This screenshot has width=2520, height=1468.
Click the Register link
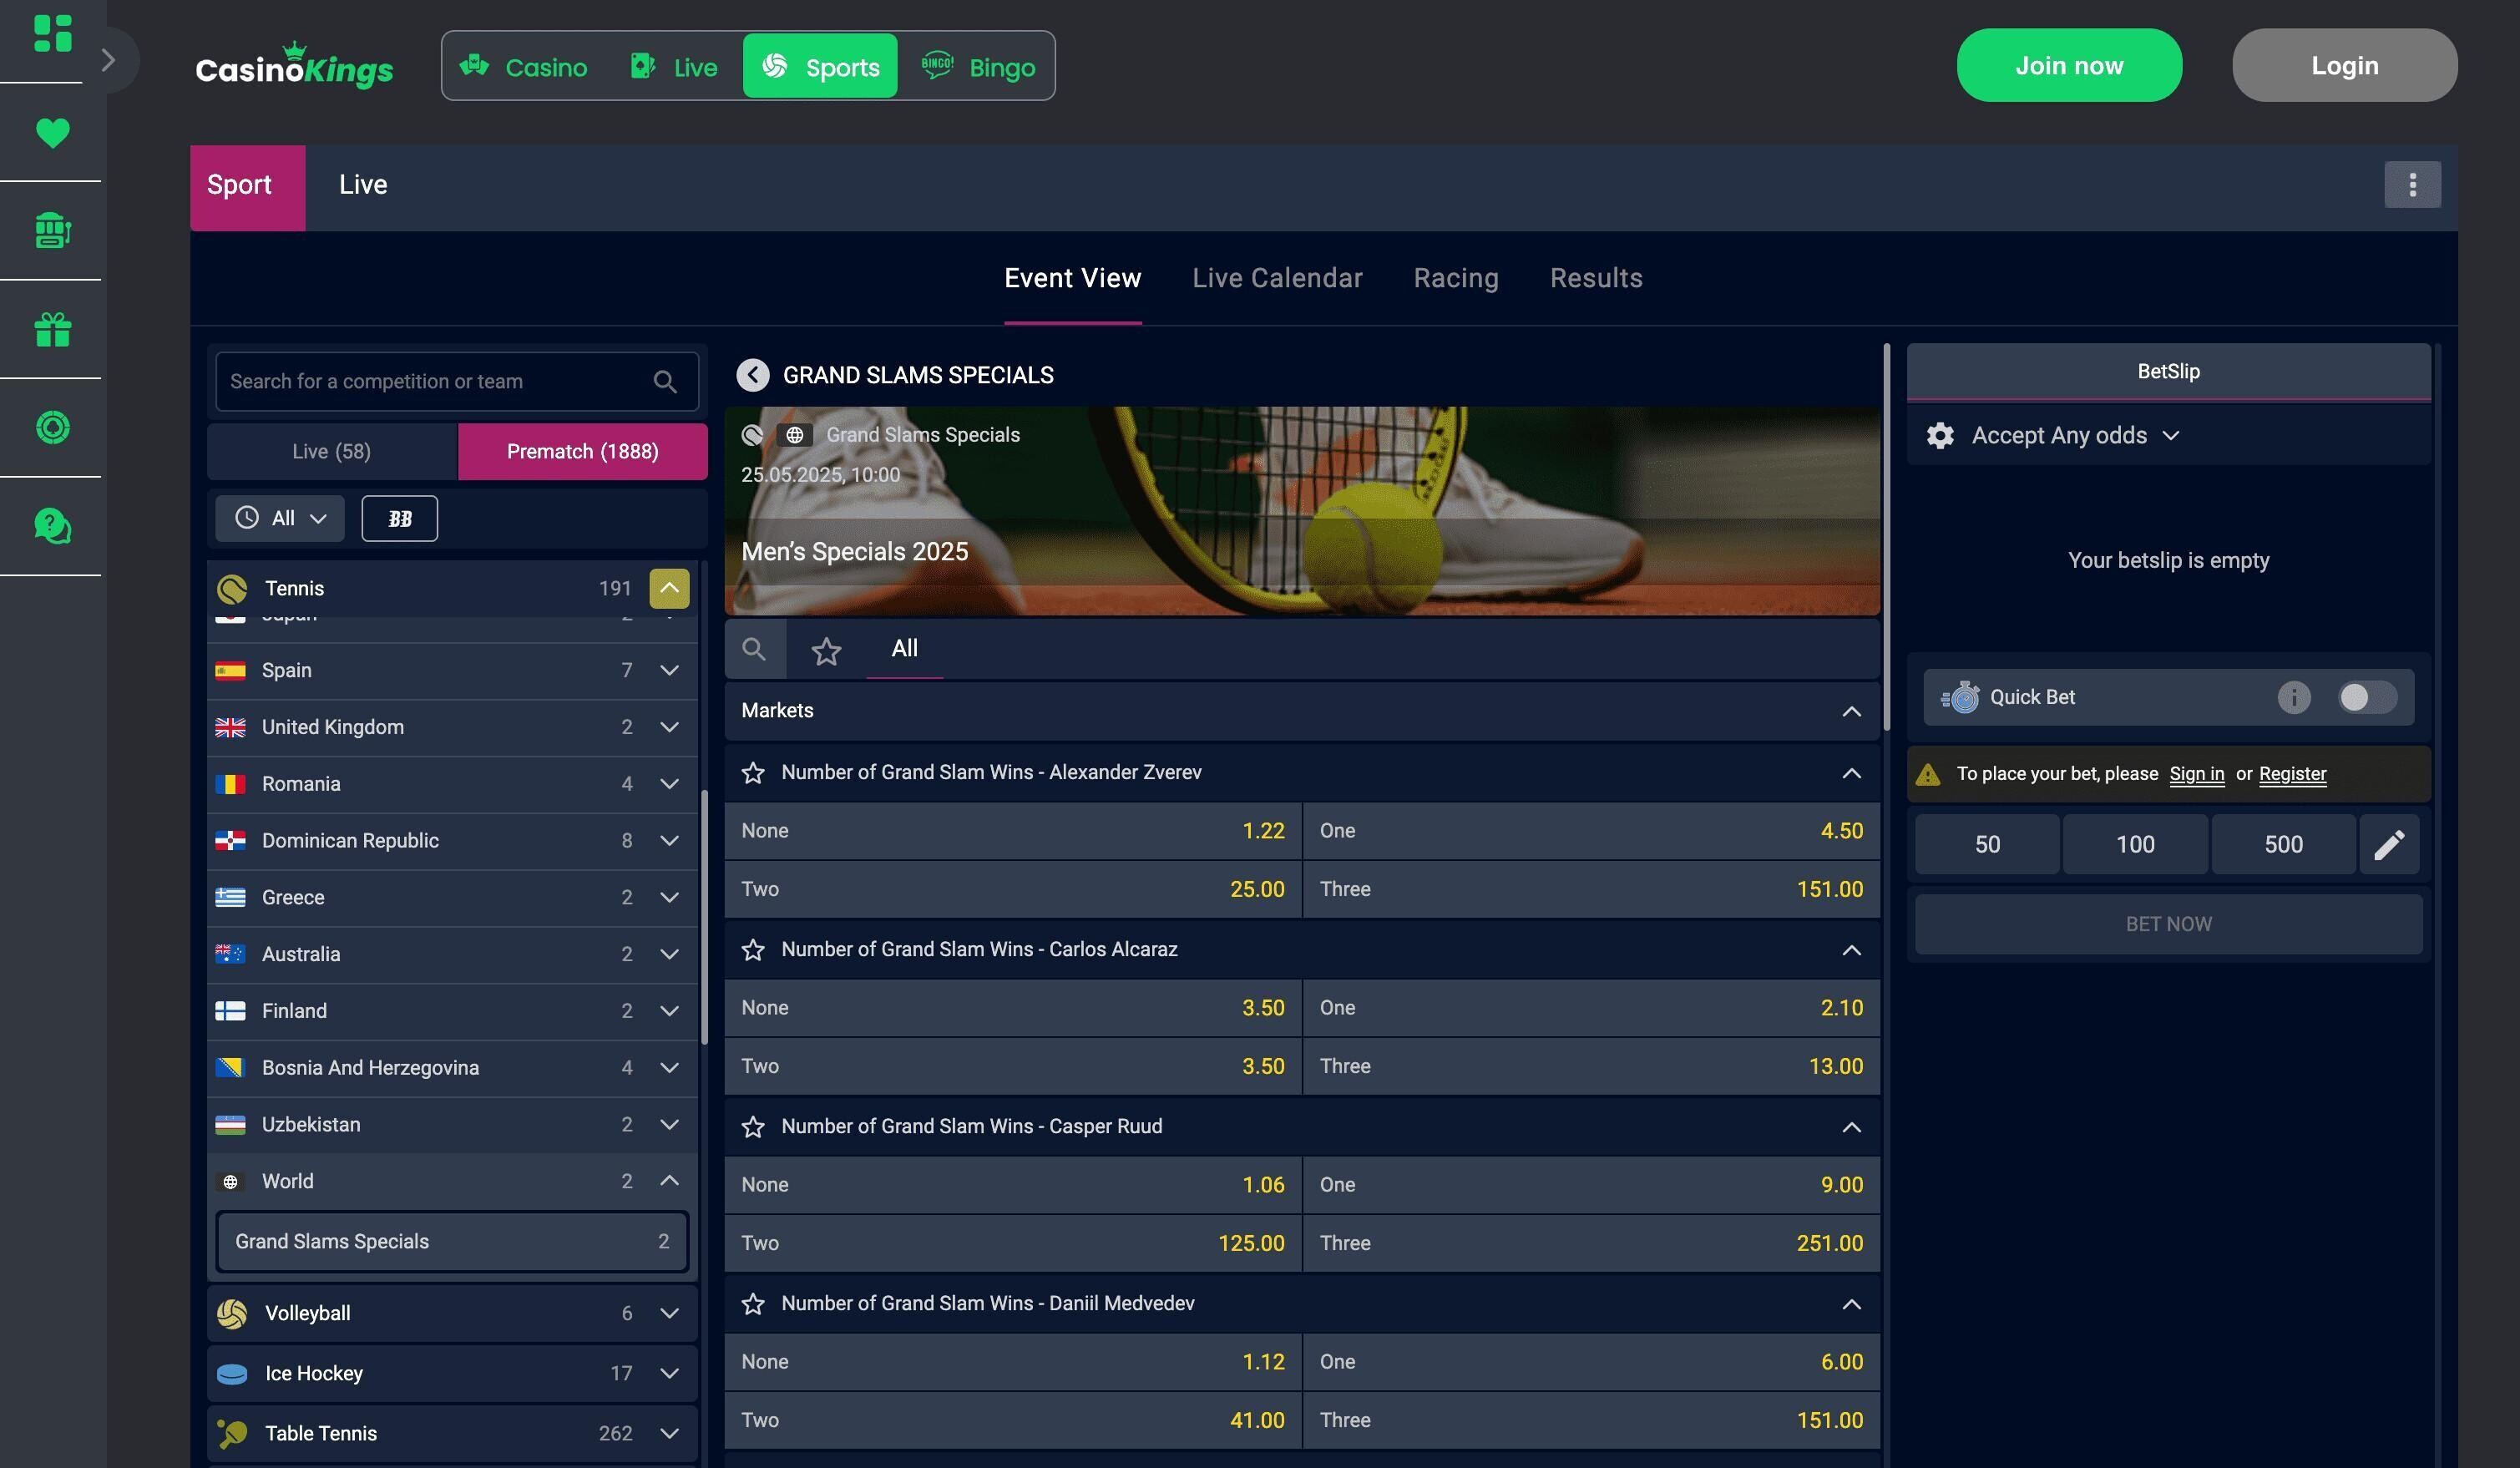click(2292, 774)
